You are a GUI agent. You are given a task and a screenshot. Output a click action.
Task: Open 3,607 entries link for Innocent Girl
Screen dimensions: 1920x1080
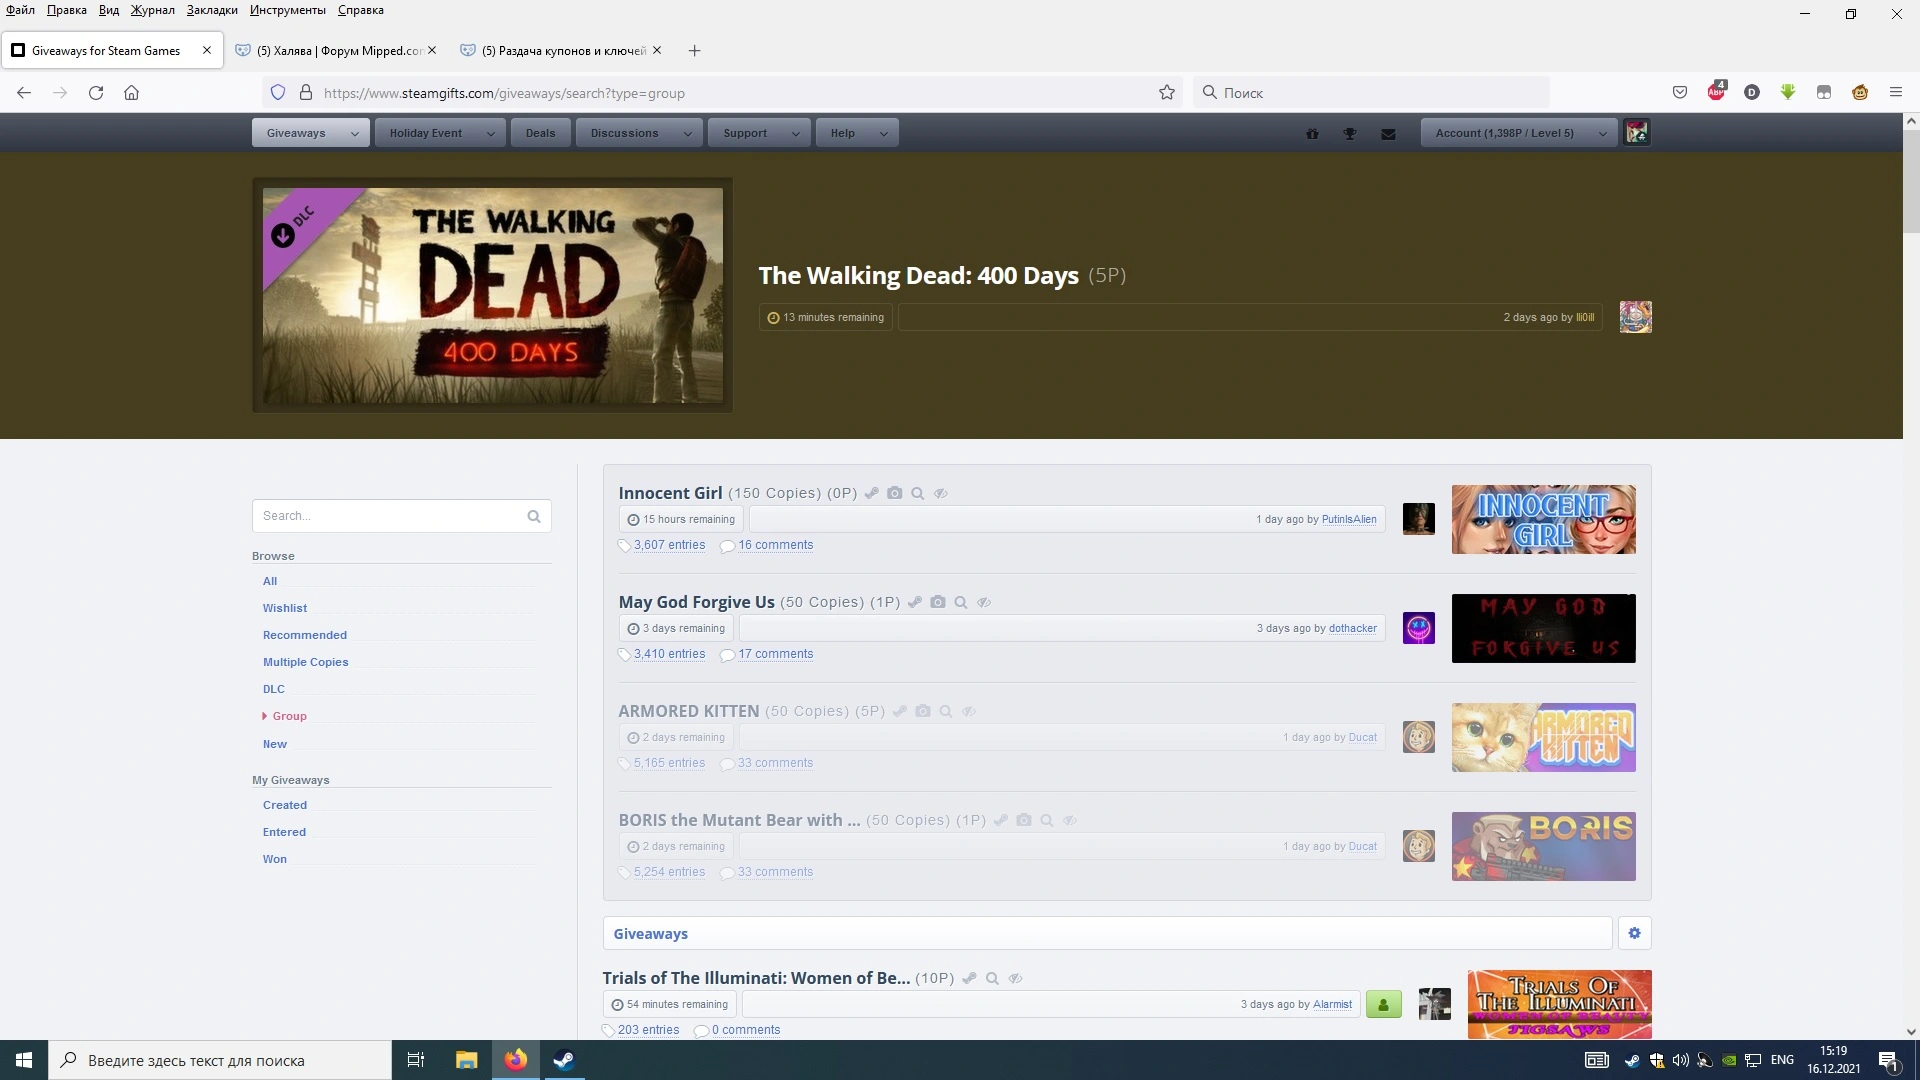coord(669,545)
